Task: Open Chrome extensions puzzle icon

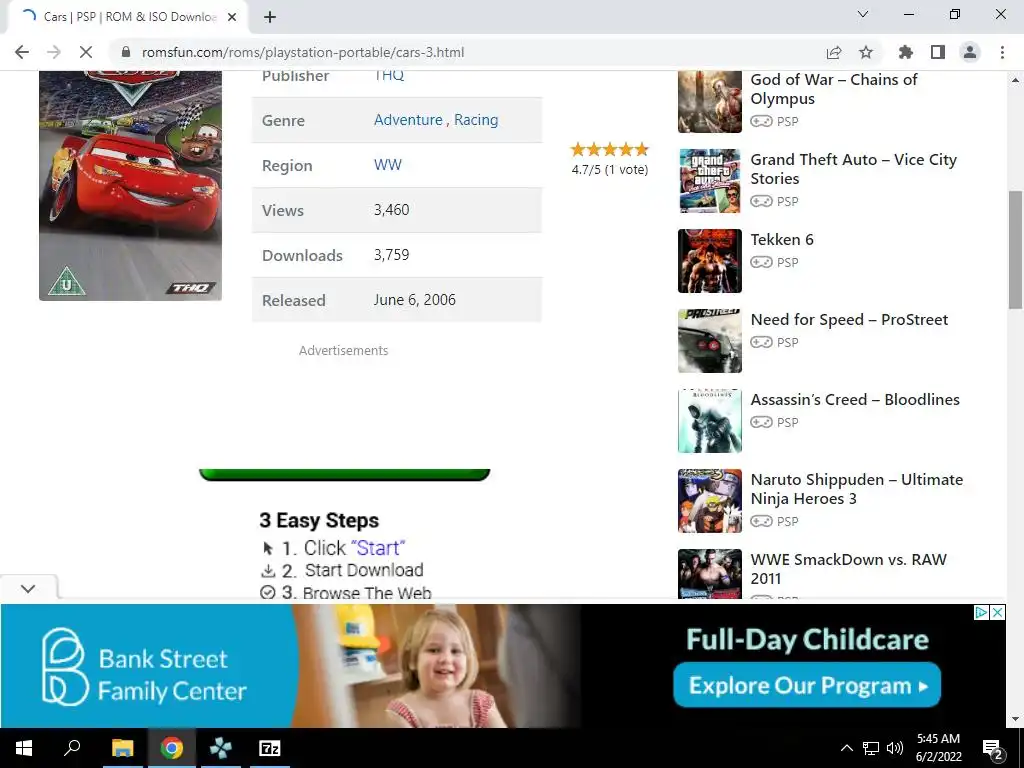Action: coord(906,52)
